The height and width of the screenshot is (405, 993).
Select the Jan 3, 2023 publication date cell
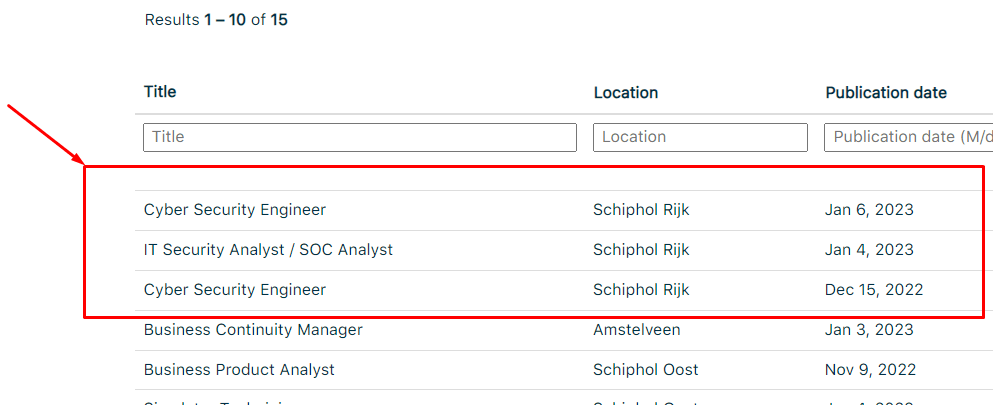pyautogui.click(x=869, y=330)
